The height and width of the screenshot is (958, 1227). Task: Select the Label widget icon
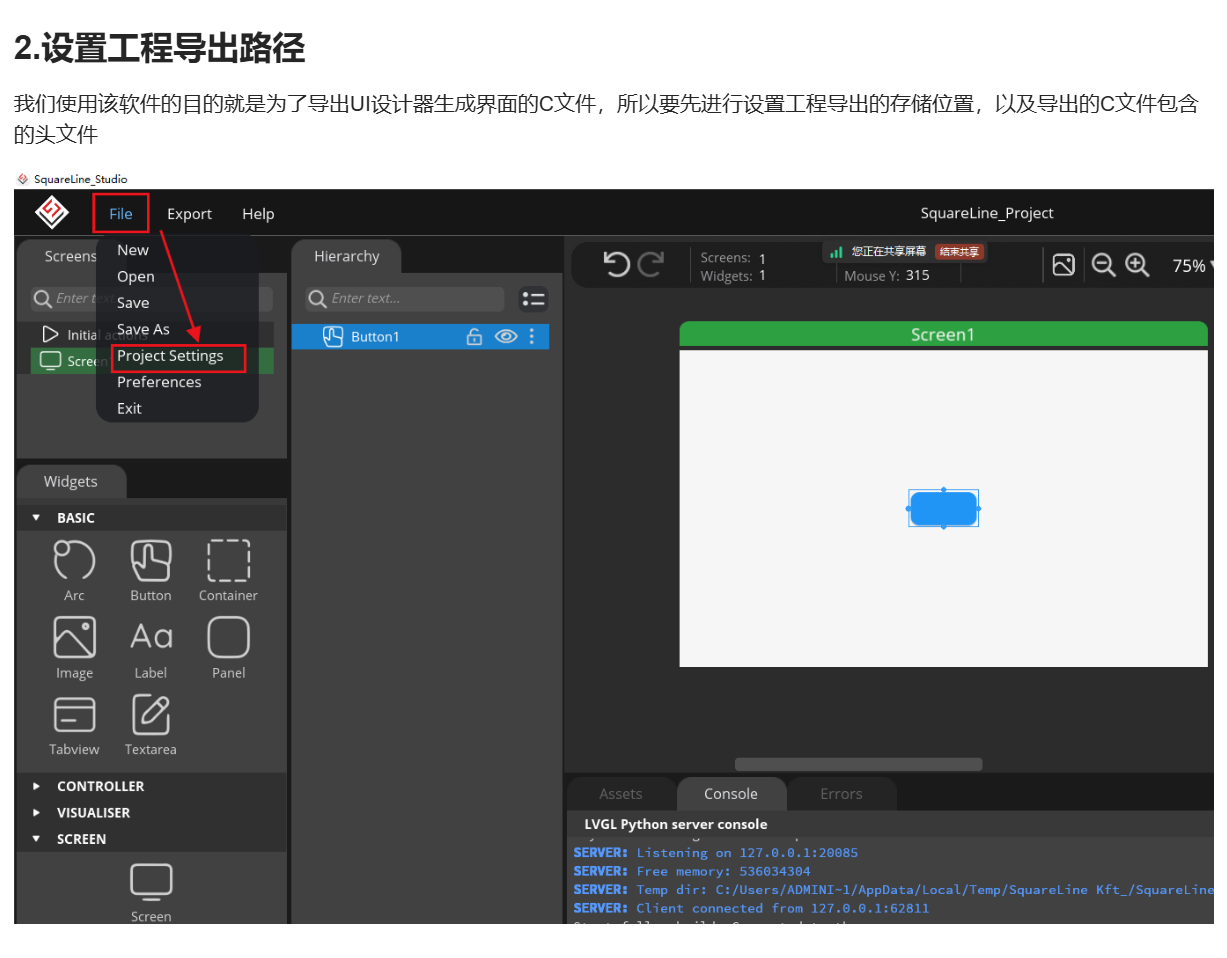tap(151, 637)
